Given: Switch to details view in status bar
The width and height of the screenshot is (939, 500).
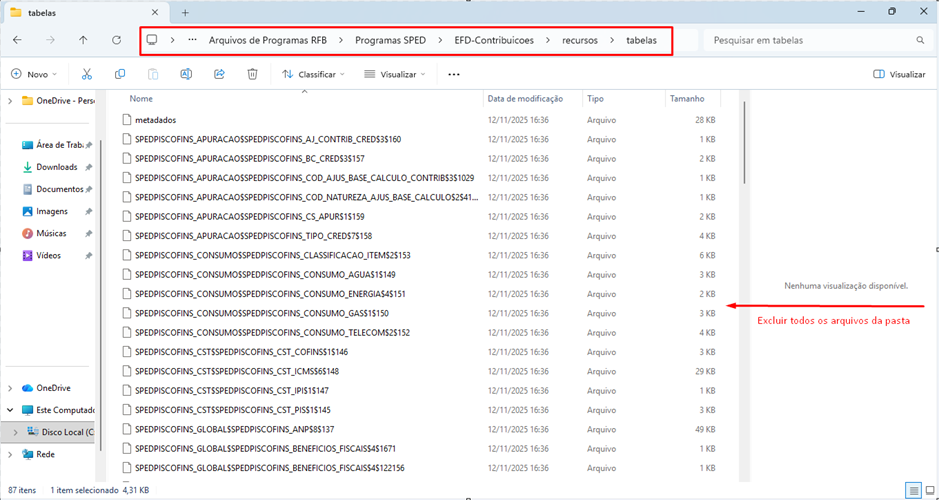Looking at the screenshot, I should coord(913,490).
